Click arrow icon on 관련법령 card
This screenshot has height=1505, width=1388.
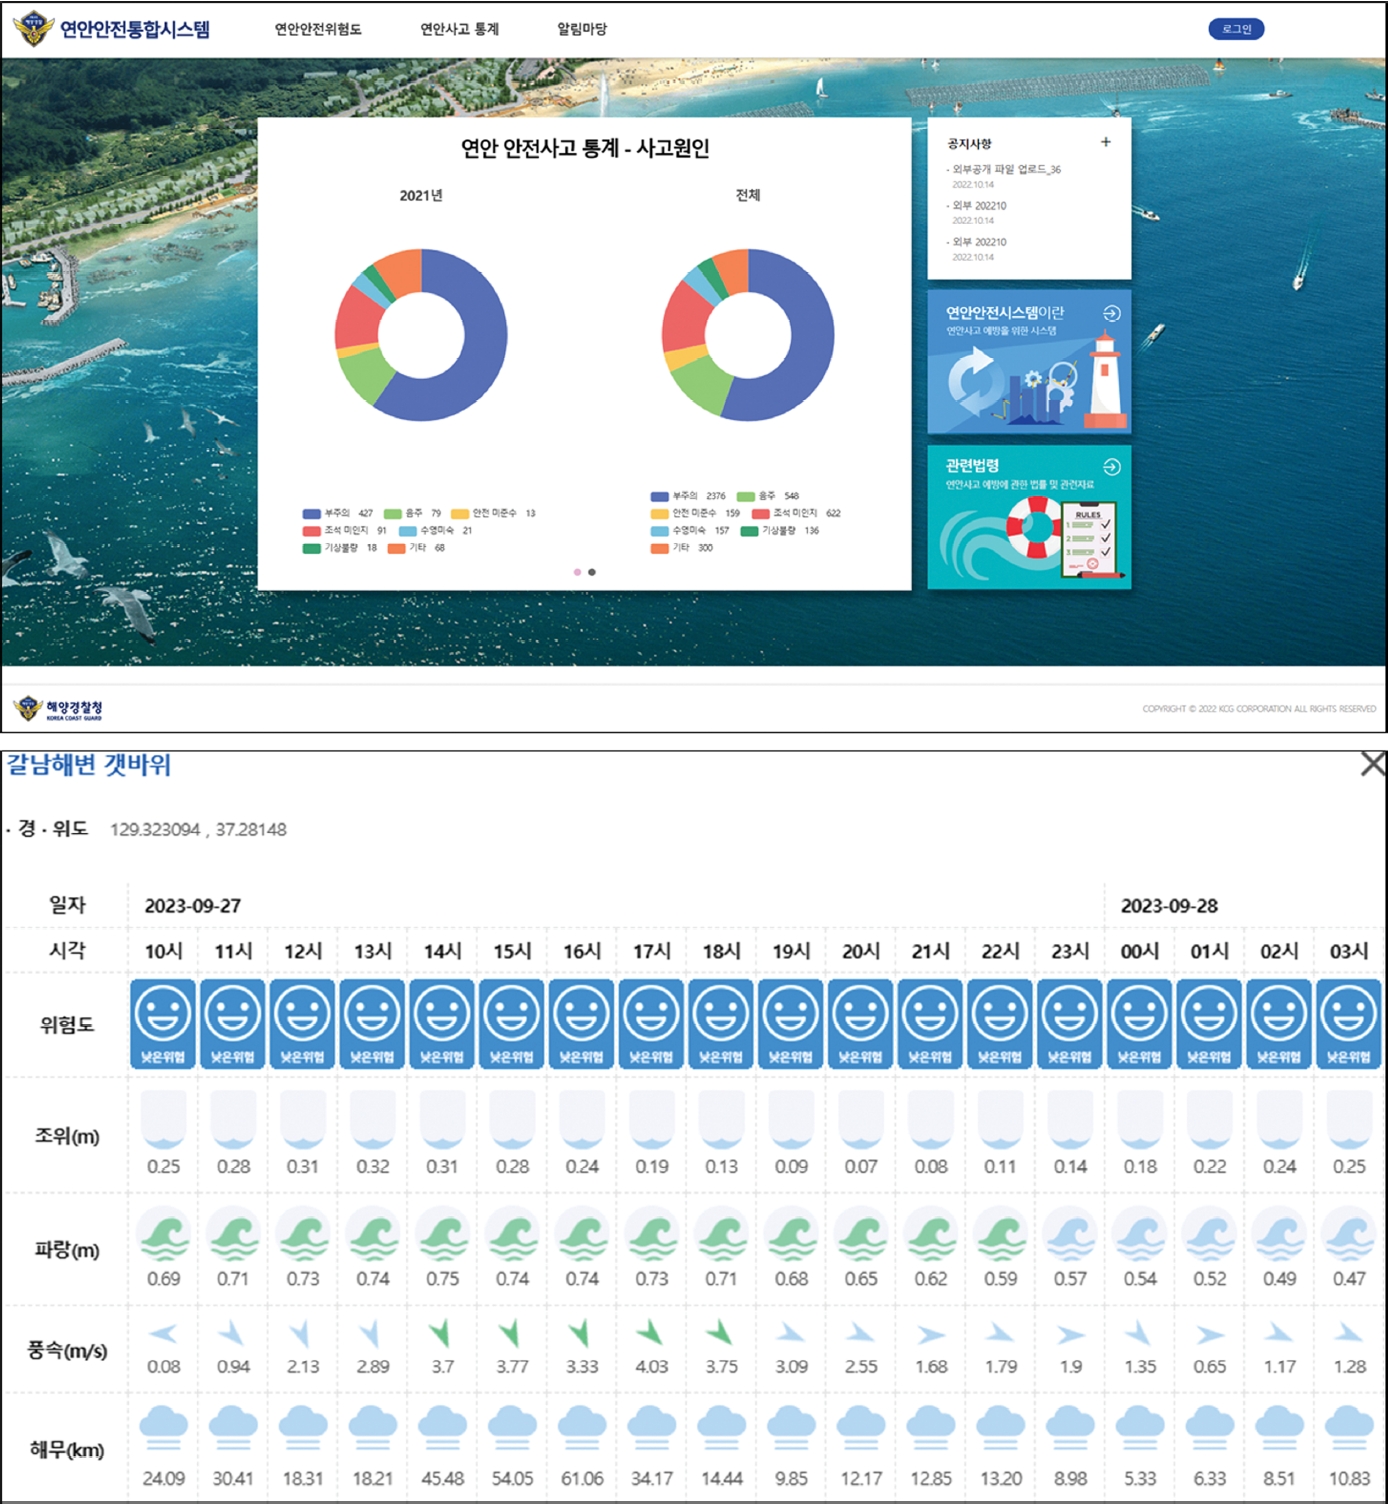(x=1111, y=467)
